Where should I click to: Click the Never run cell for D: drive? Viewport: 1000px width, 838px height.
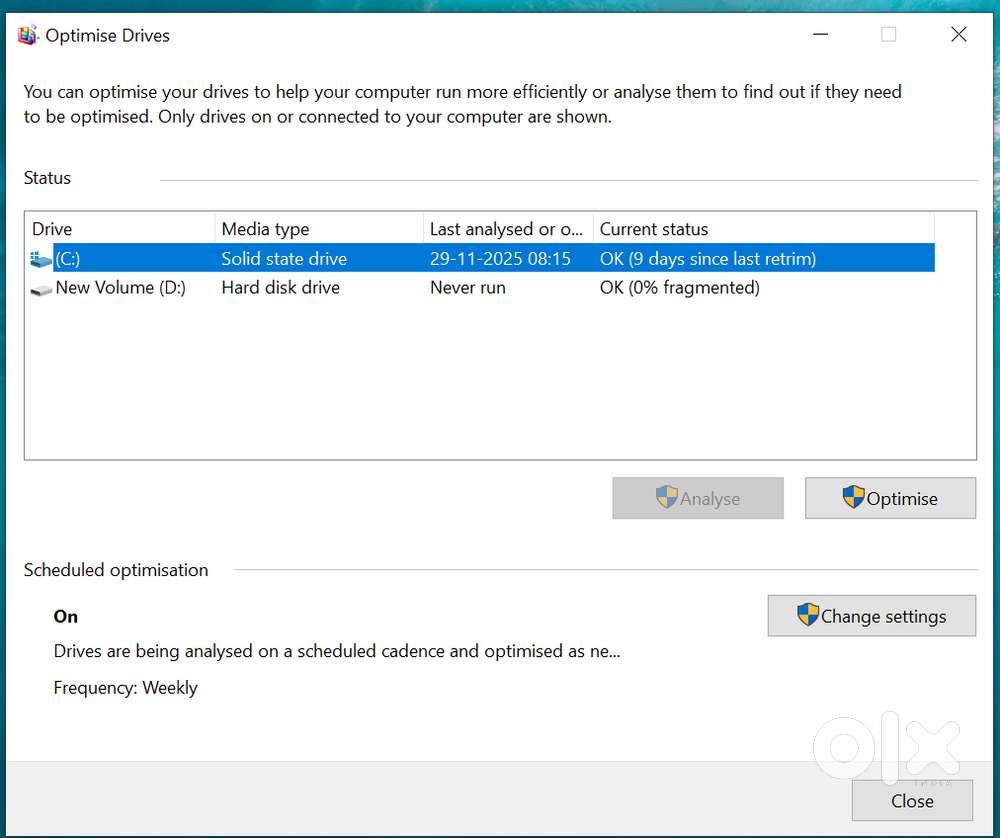coord(467,288)
